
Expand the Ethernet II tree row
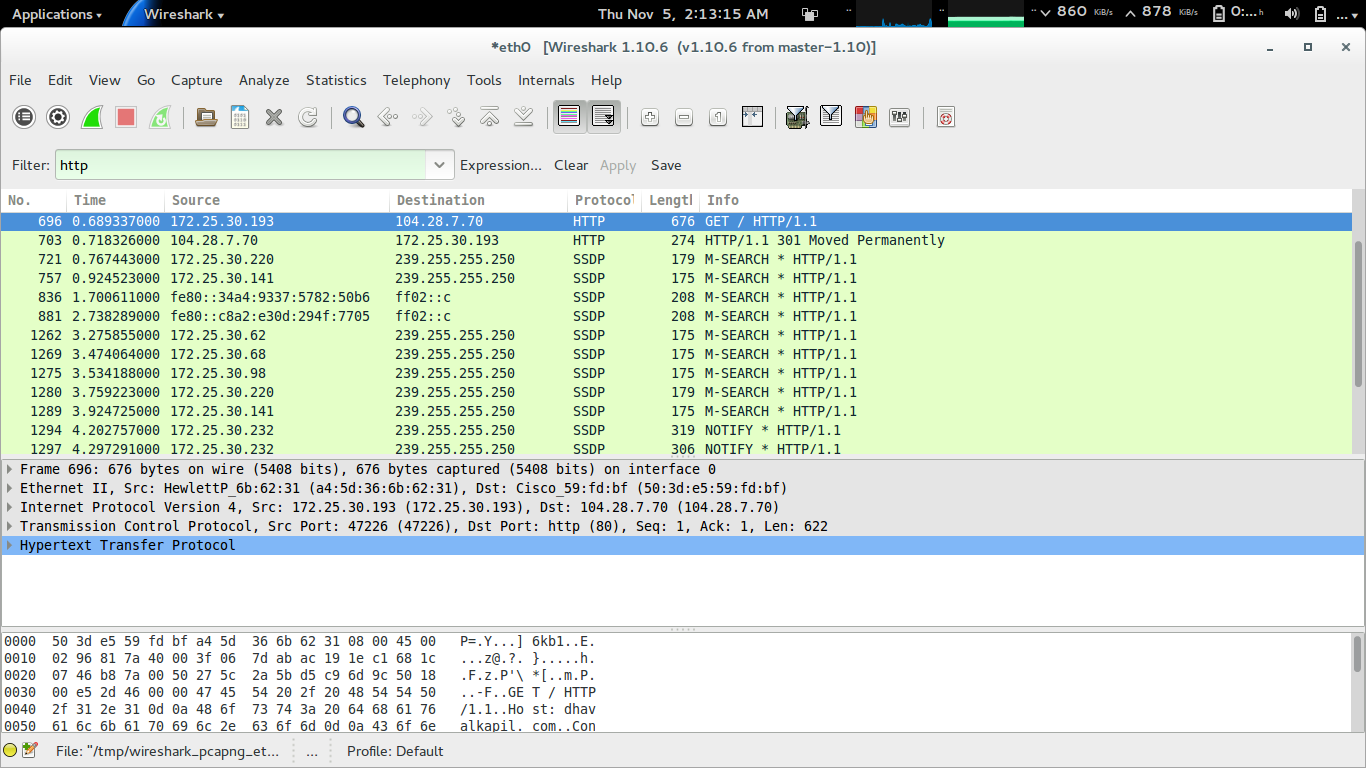(10, 488)
